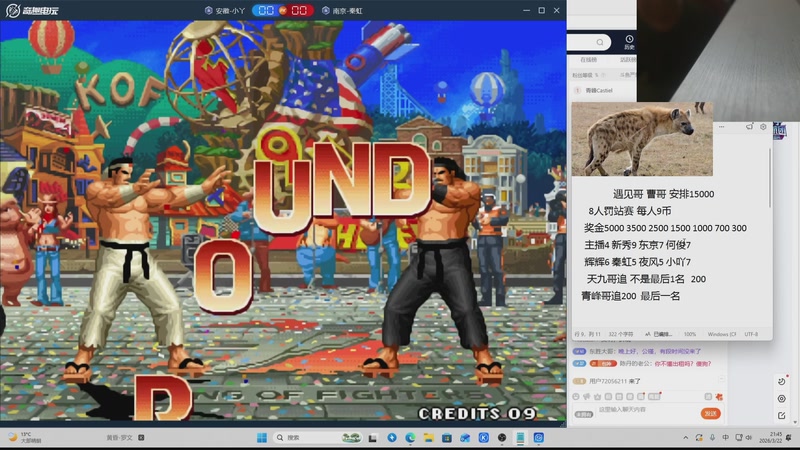This screenshot has width=800, height=450.
Task: Click the Windows line ending in the notepad status bar
Action: (x=722, y=334)
